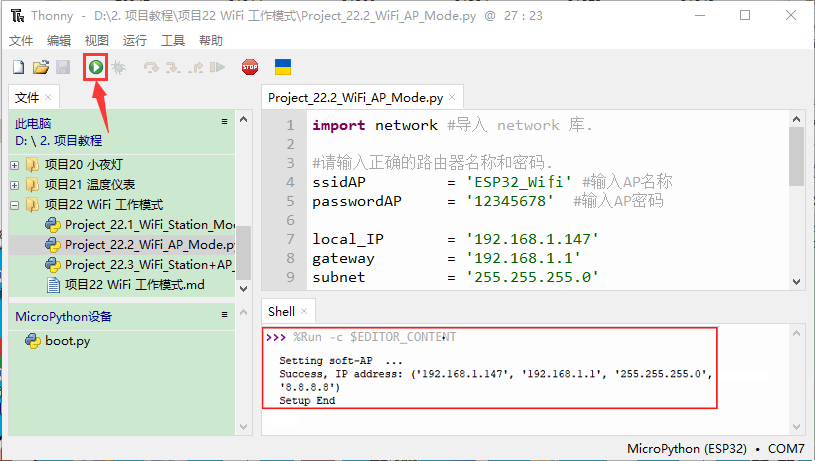The height and width of the screenshot is (461, 815).
Task: Click the Open file folder icon
Action: (40, 68)
